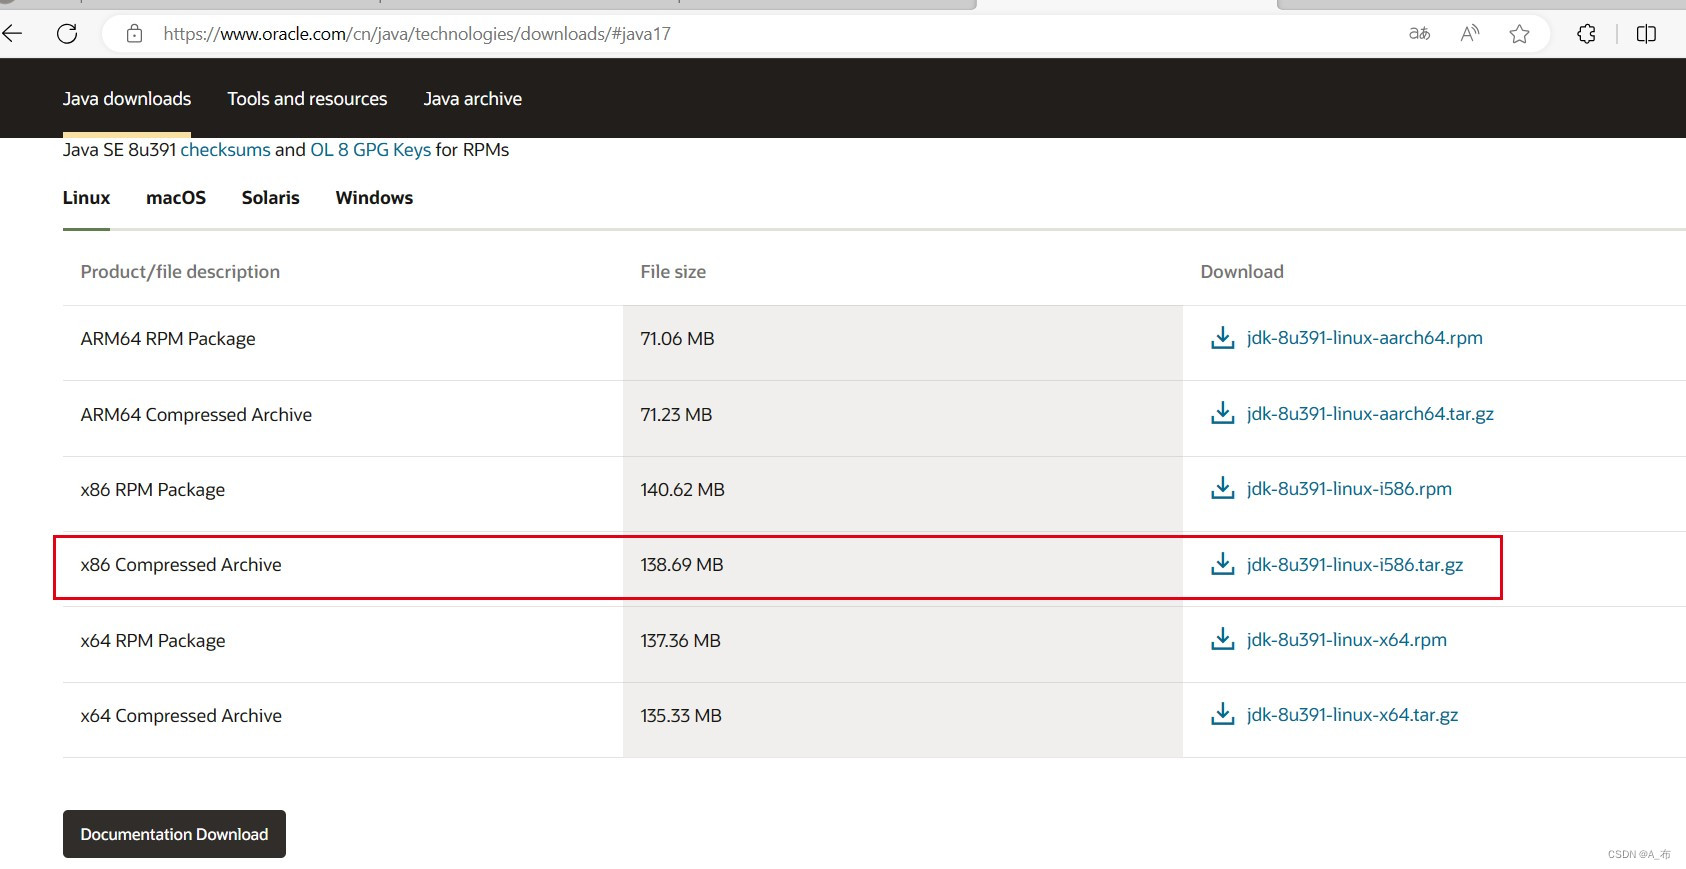Click download icon for i586.tar.gz

tap(1222, 564)
